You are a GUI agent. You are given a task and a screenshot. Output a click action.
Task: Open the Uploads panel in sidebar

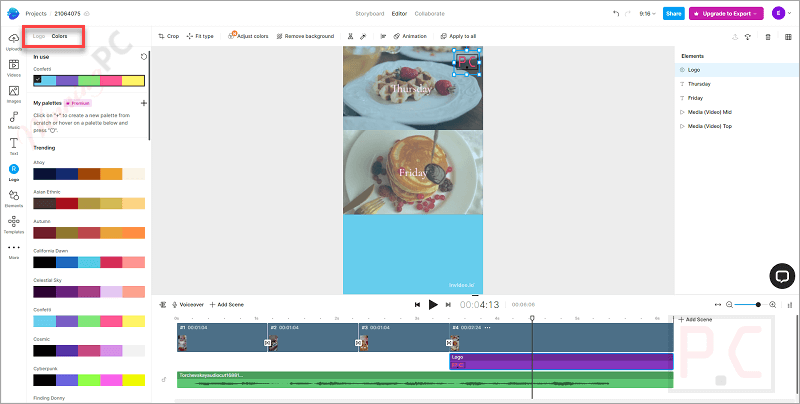pos(14,41)
